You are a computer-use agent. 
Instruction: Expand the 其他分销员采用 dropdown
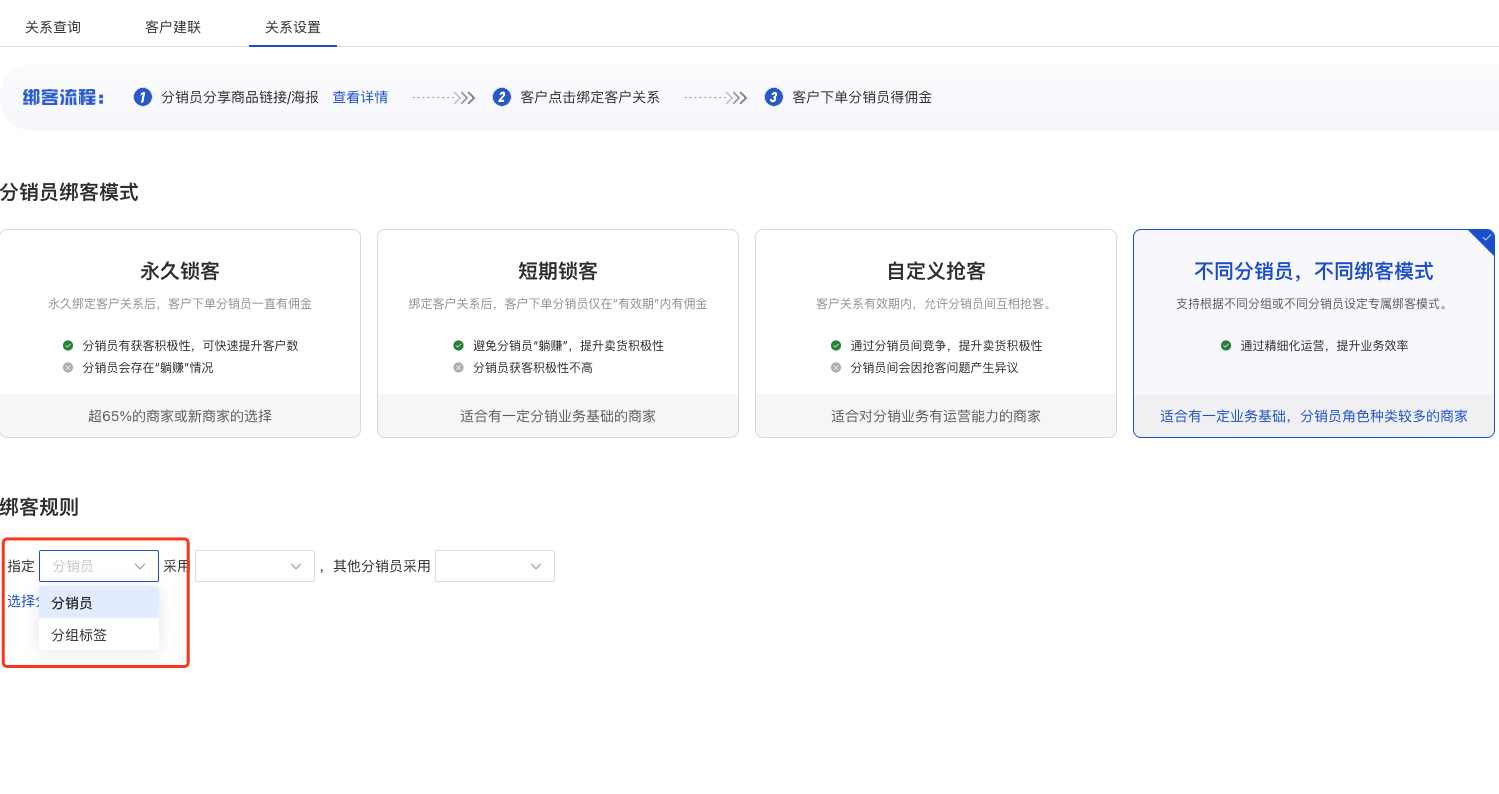495,566
